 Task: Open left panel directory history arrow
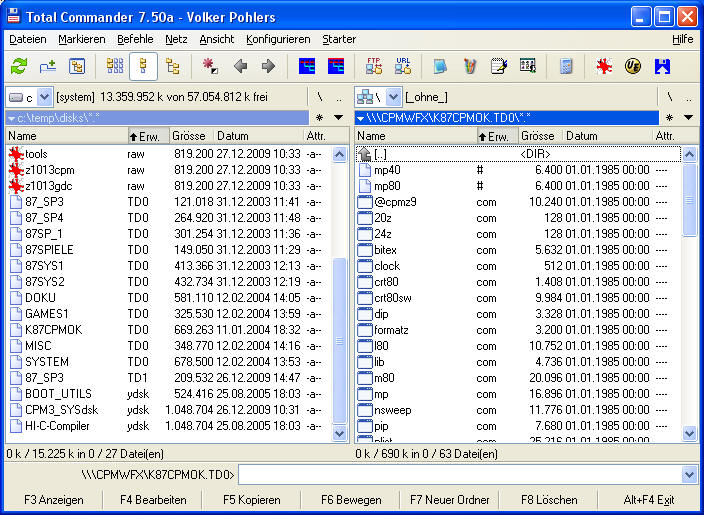coord(339,118)
